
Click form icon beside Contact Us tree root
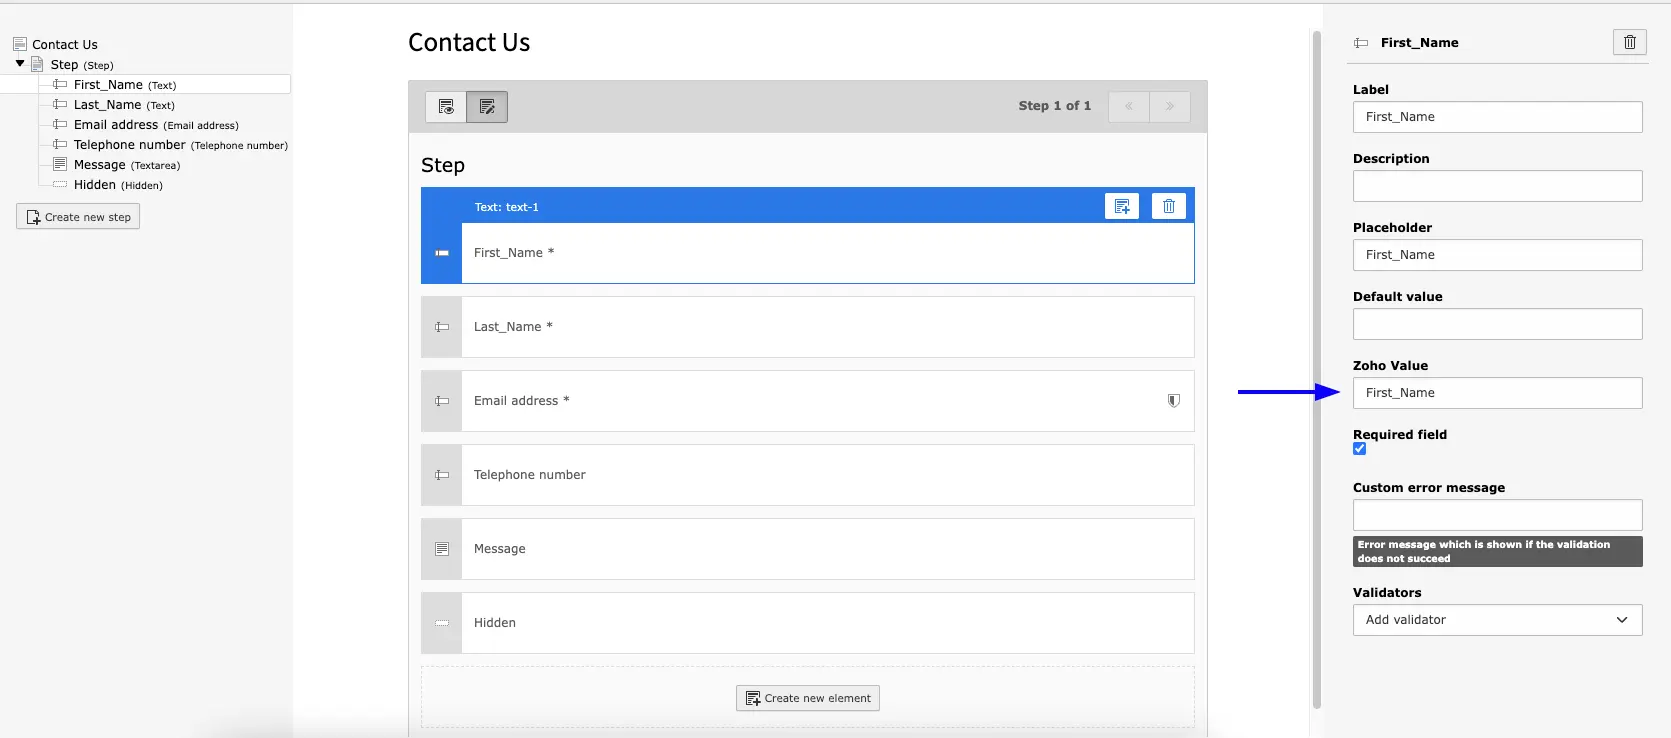coord(20,44)
